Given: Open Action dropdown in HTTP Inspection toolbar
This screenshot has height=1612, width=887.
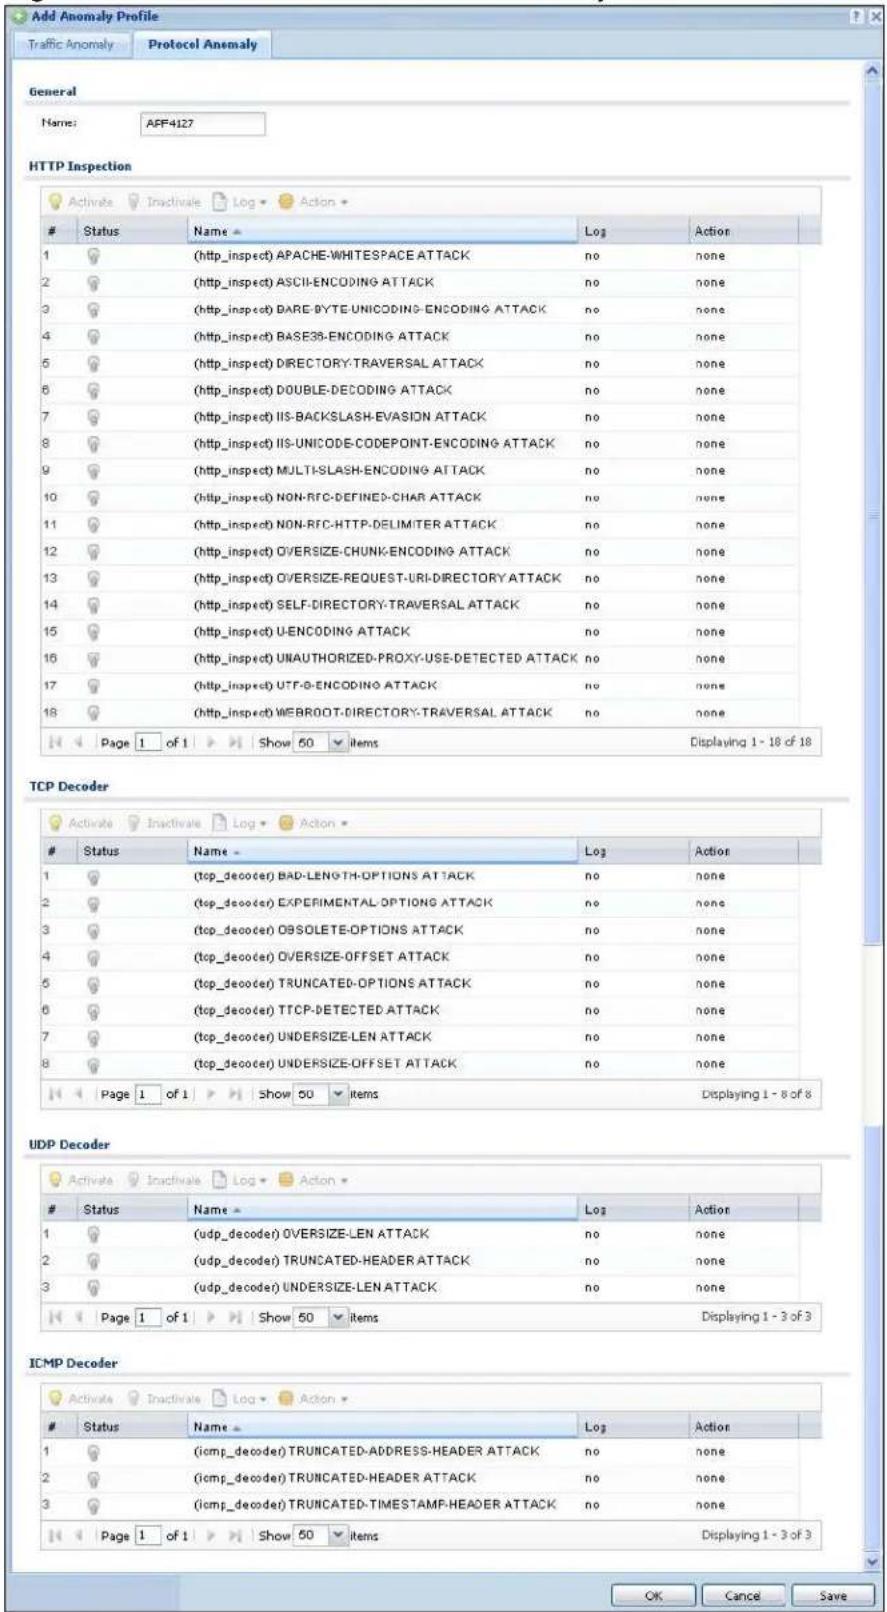Looking at the screenshot, I should click(x=314, y=202).
